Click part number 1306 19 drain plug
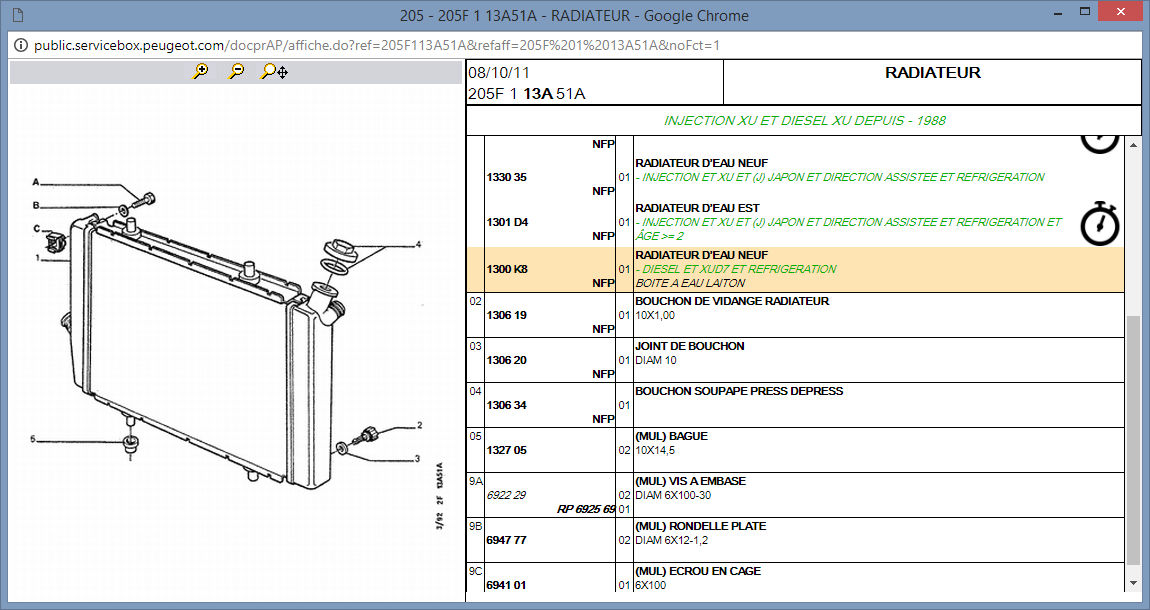1150x610 pixels. pos(506,315)
